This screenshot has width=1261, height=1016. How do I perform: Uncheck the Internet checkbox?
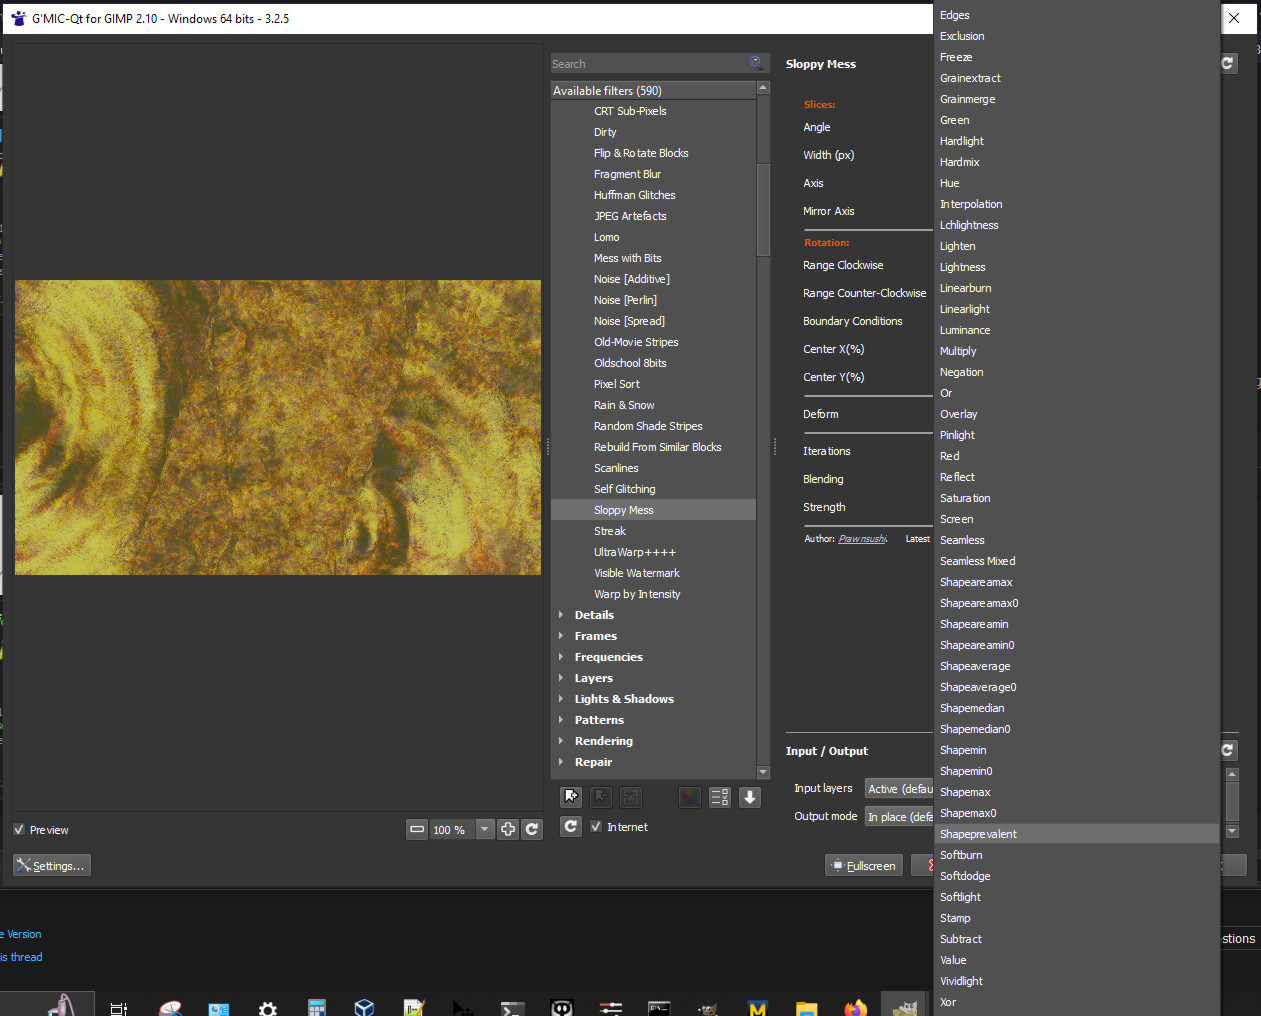click(x=597, y=827)
